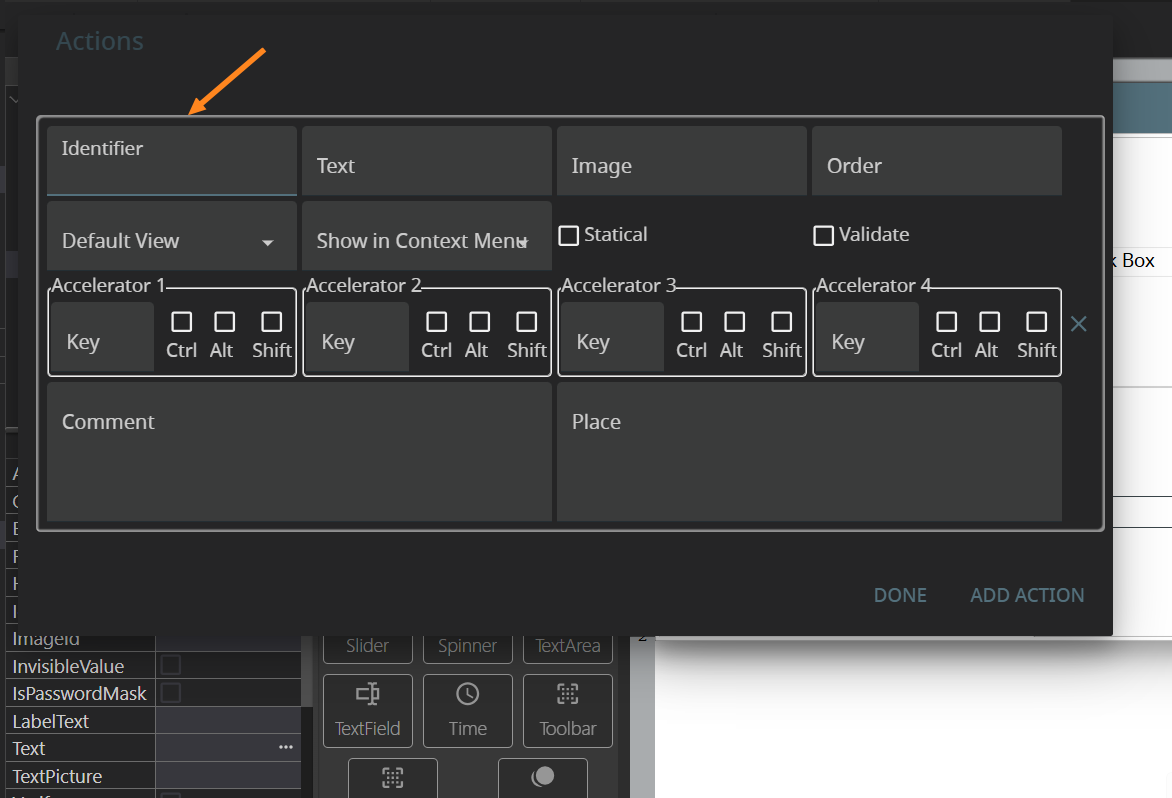Pick the Spinner widget in palette

point(467,646)
